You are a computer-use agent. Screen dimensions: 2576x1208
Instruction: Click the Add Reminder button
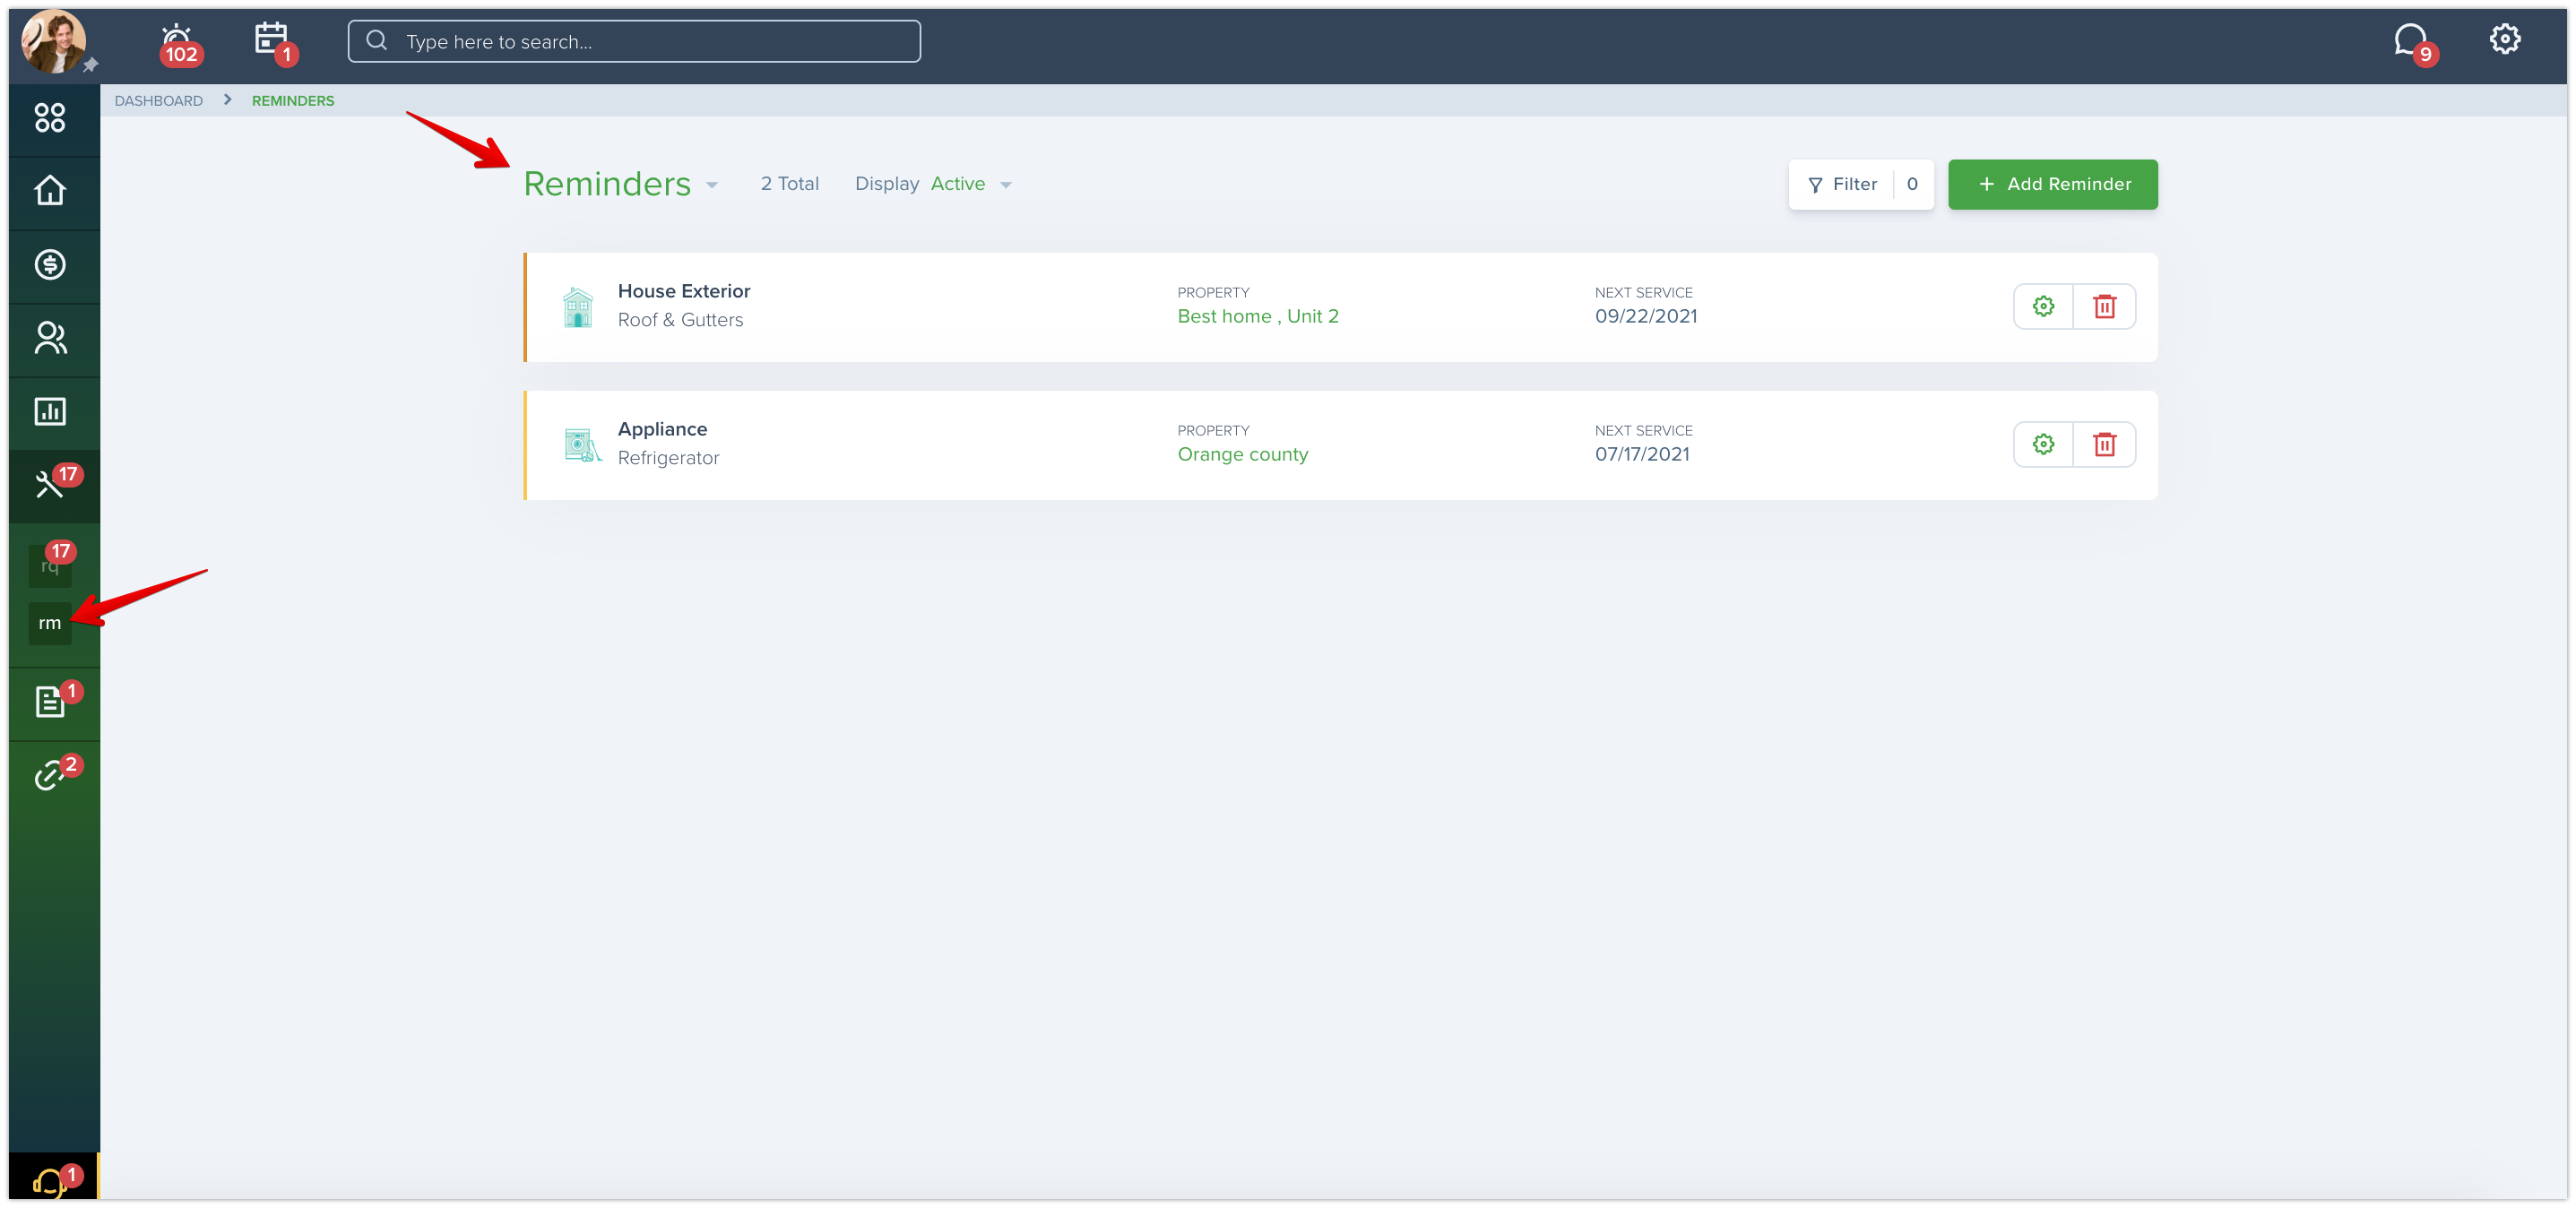2052,184
